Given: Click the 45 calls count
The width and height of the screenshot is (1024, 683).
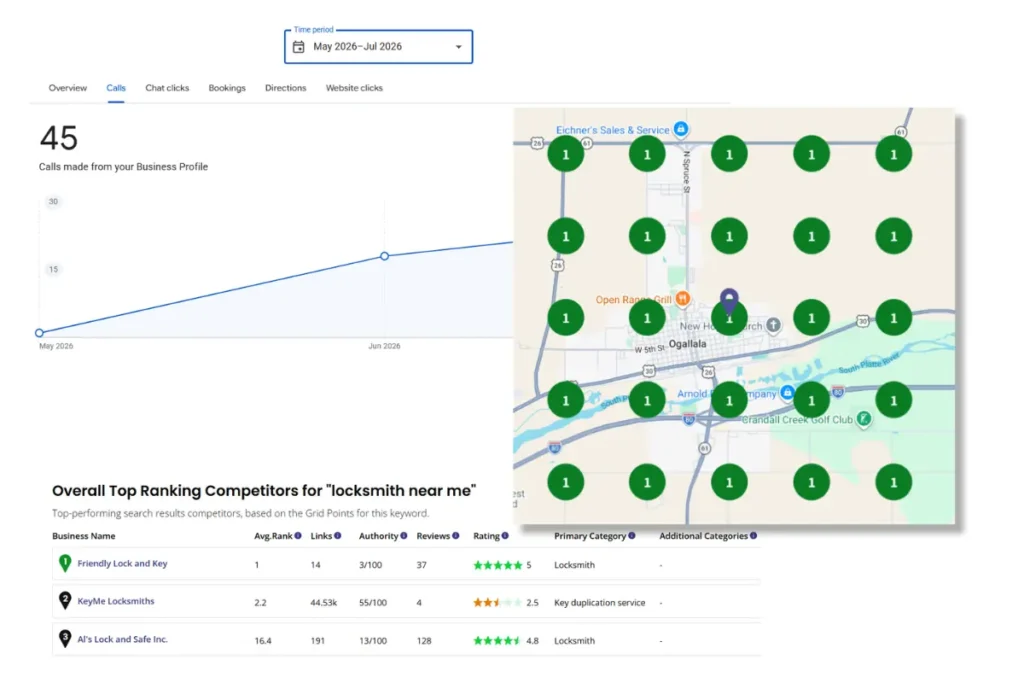Looking at the screenshot, I should pyautogui.click(x=59, y=138).
